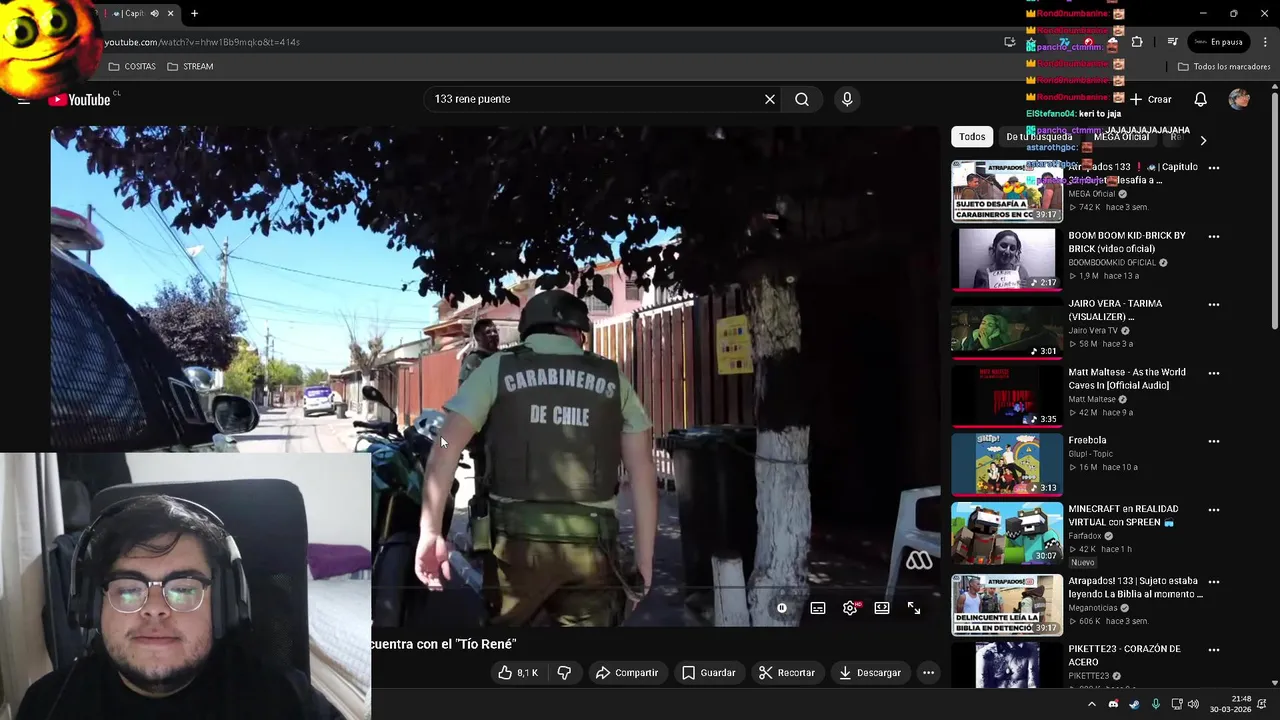Open the STREAM bookmarks folder
This screenshot has height=720, width=1280.
click(x=190, y=67)
